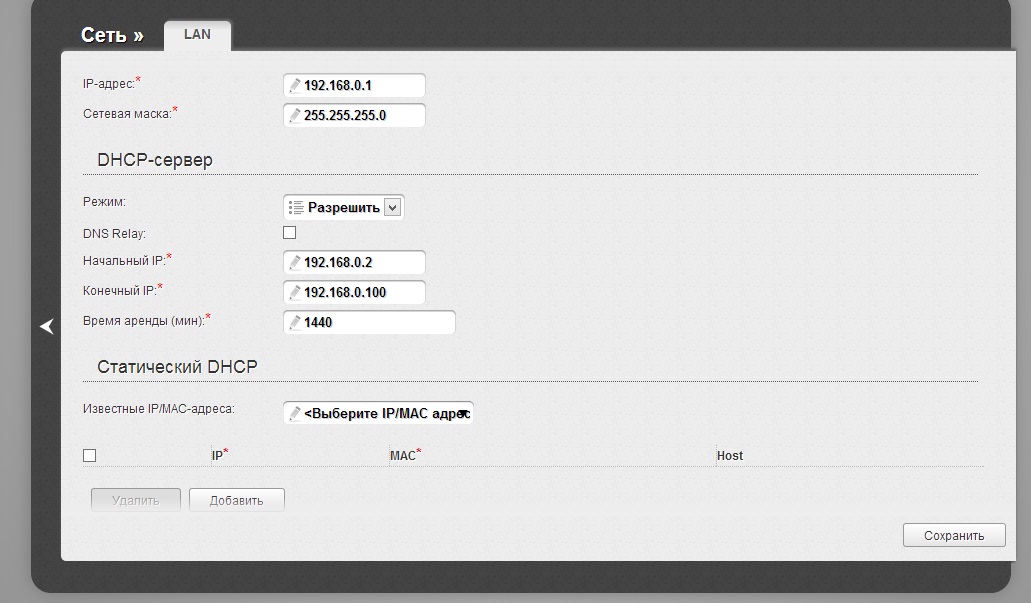Open the LAN tab

tap(197, 35)
